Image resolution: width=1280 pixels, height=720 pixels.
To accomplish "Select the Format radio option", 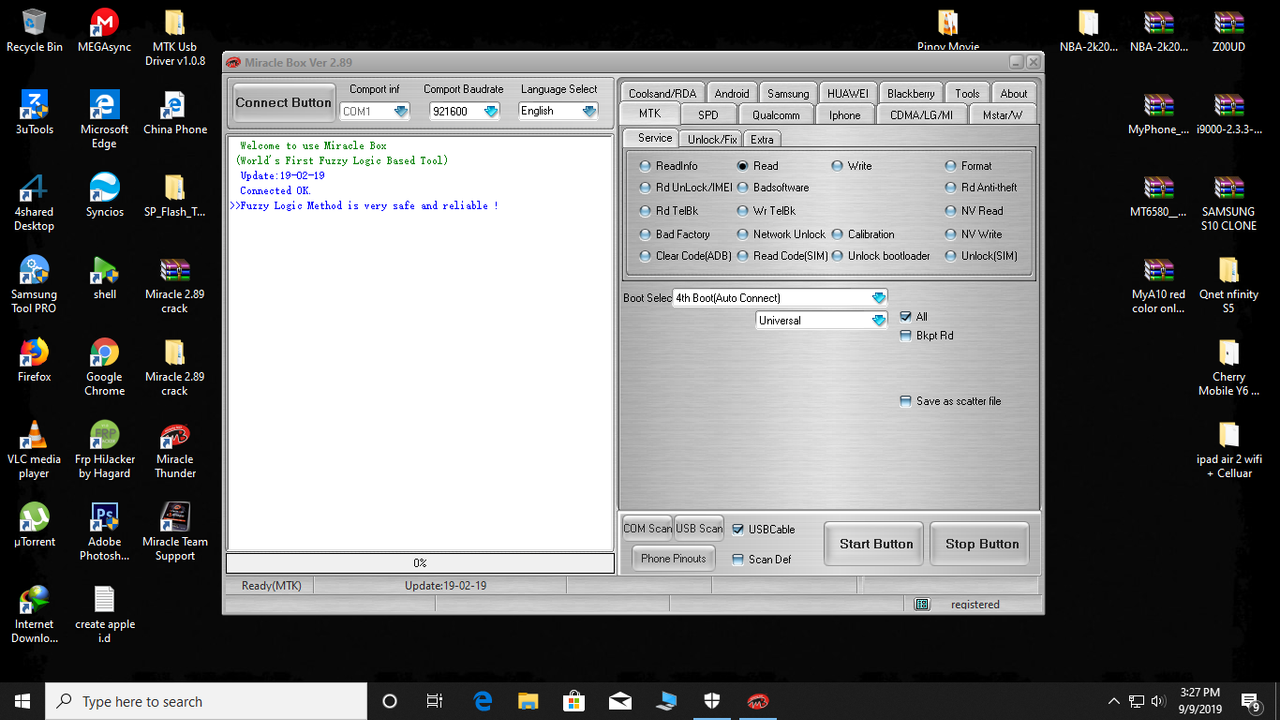I will coord(969,166).
